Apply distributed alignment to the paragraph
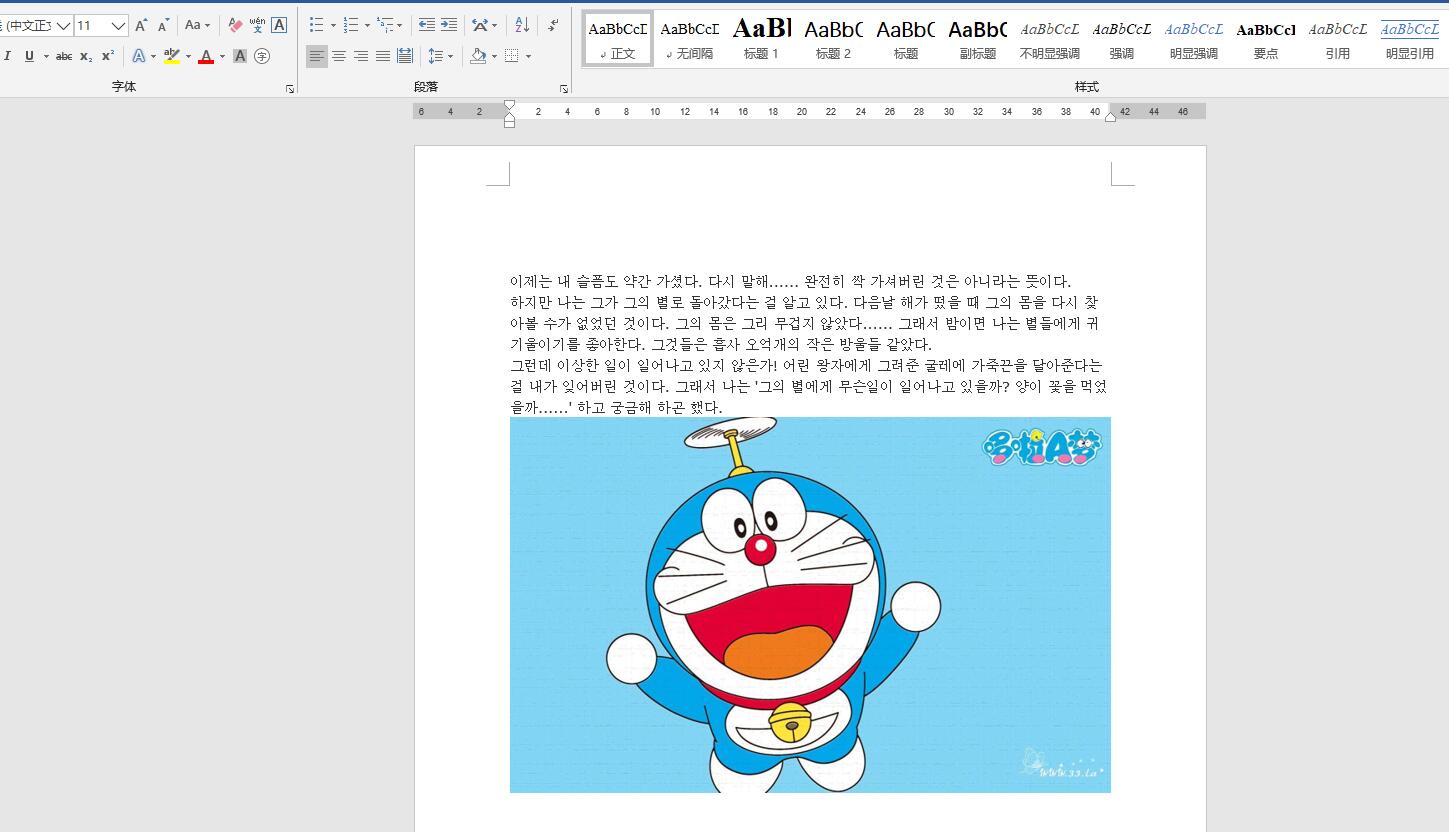The image size is (1449, 832). 405,56
